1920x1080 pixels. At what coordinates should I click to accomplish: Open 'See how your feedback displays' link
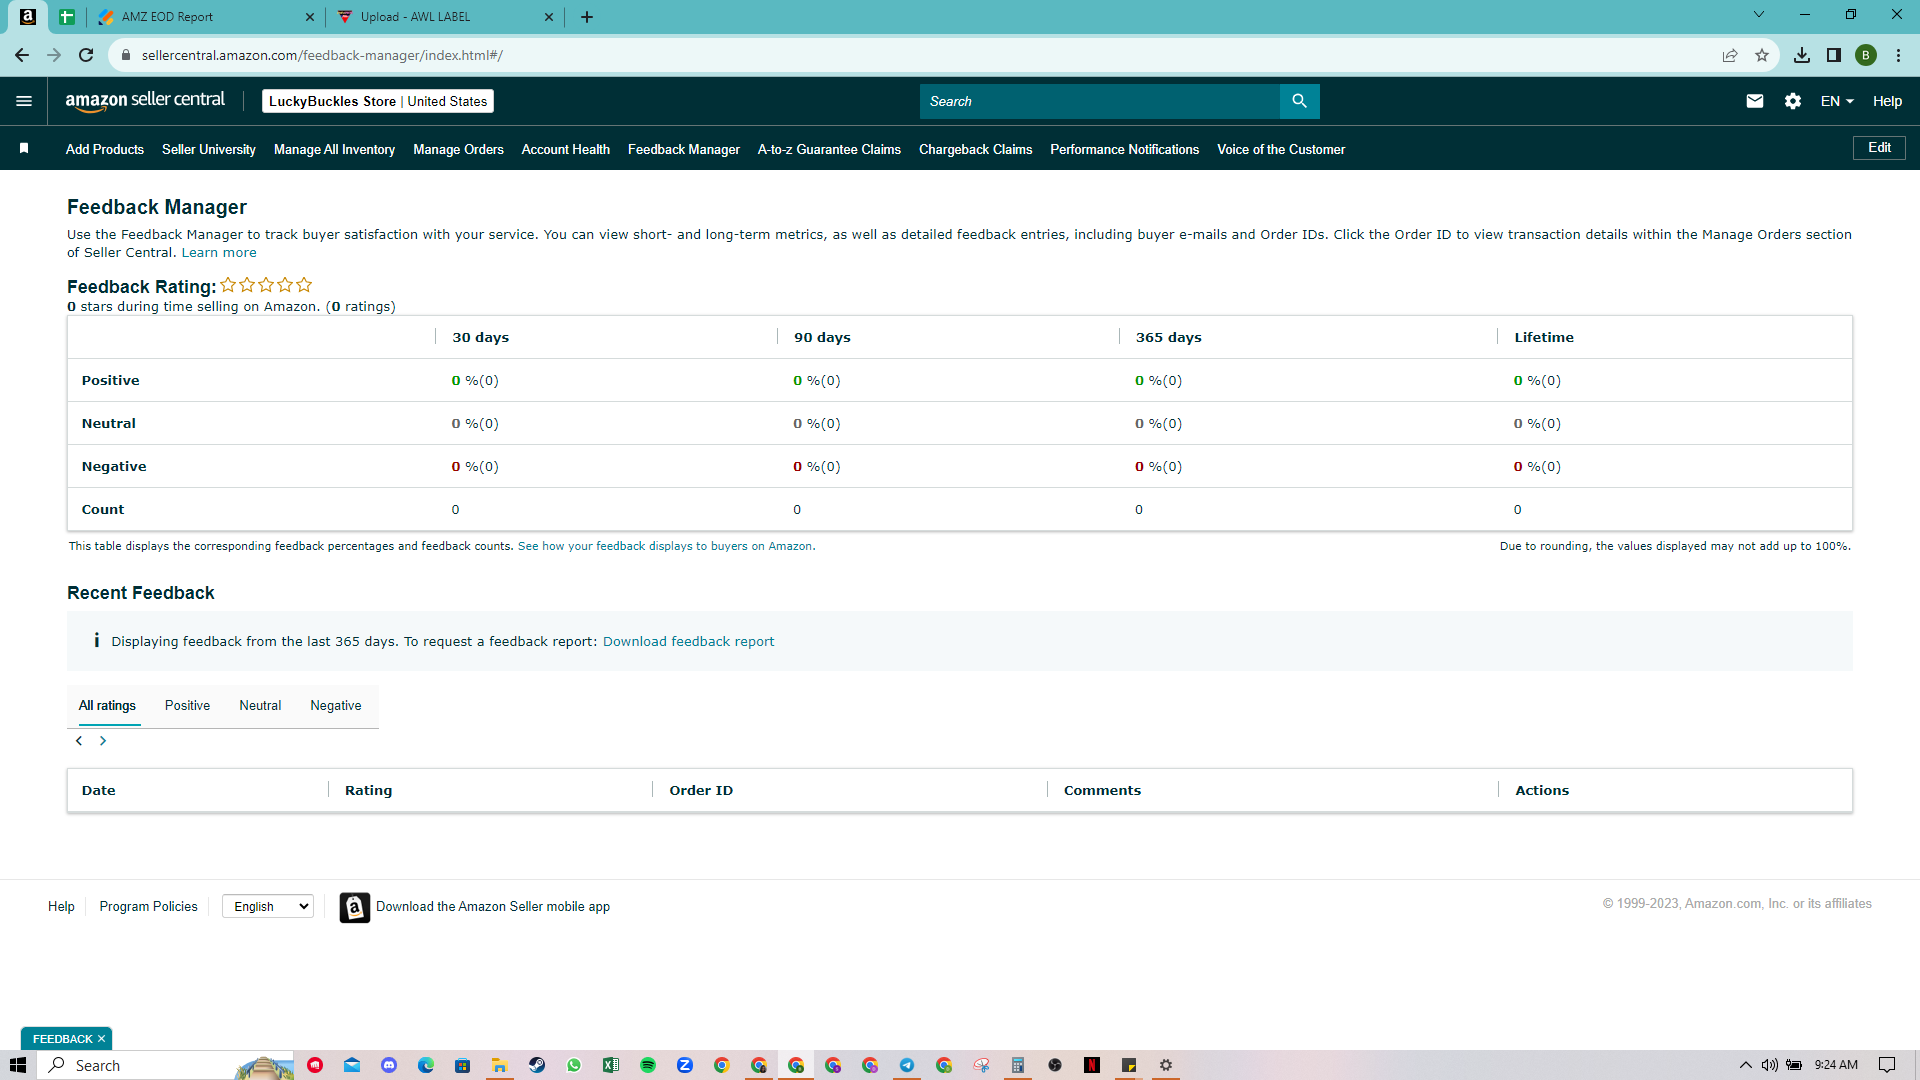tap(666, 546)
